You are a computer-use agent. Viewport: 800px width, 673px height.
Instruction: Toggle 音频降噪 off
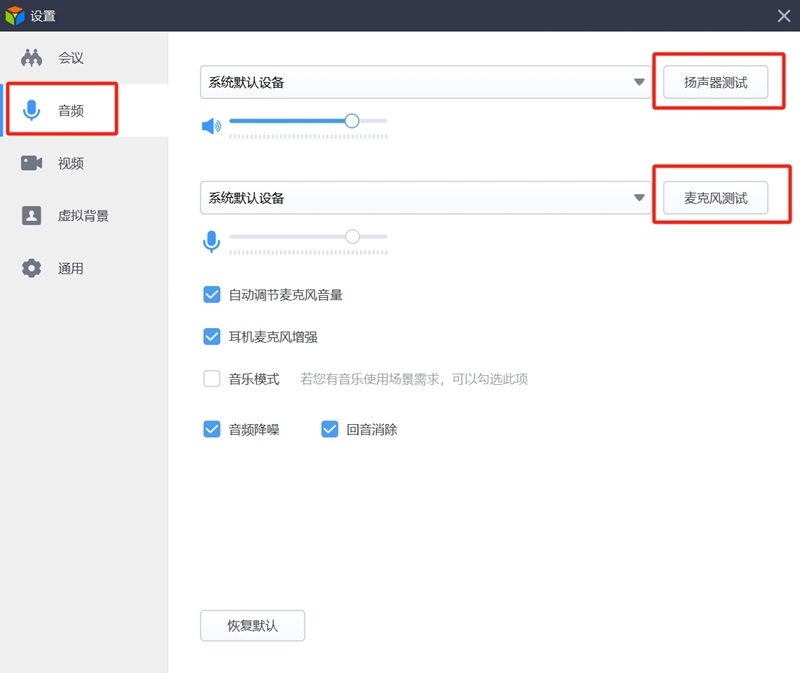(211, 428)
